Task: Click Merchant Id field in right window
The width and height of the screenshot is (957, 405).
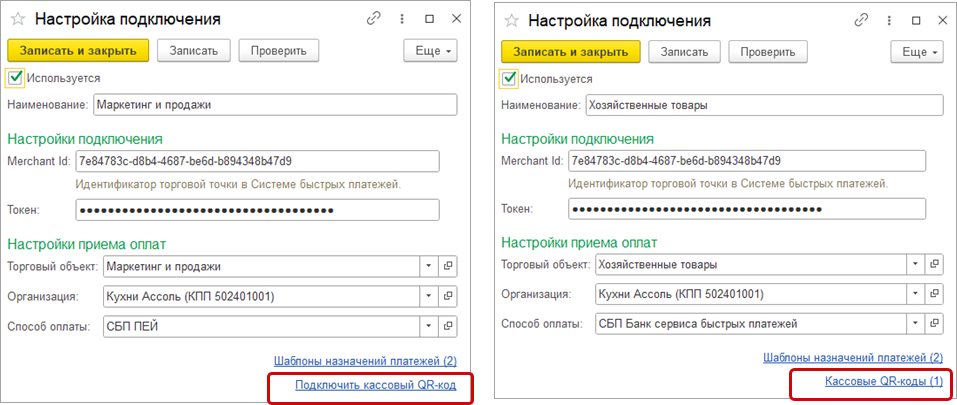Action: pos(747,161)
